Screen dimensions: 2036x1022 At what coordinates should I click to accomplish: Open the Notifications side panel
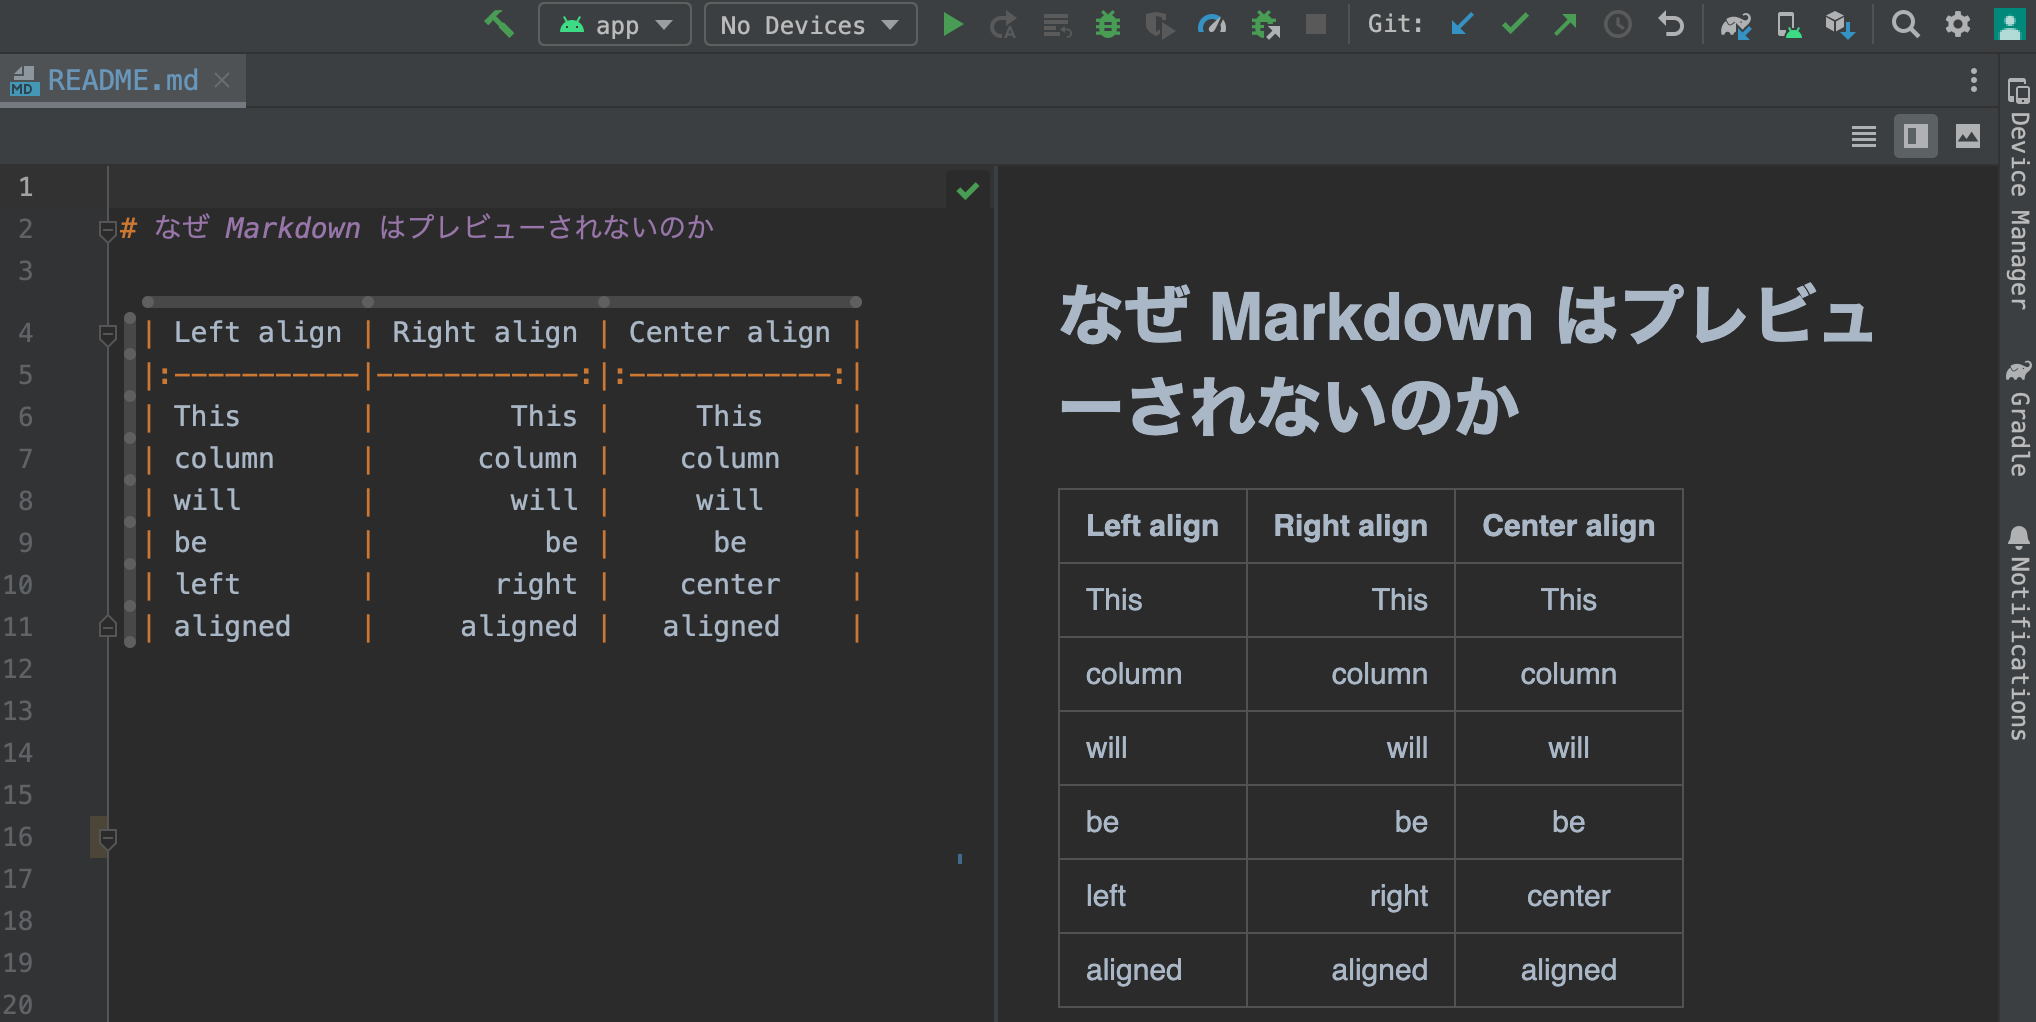(2018, 633)
